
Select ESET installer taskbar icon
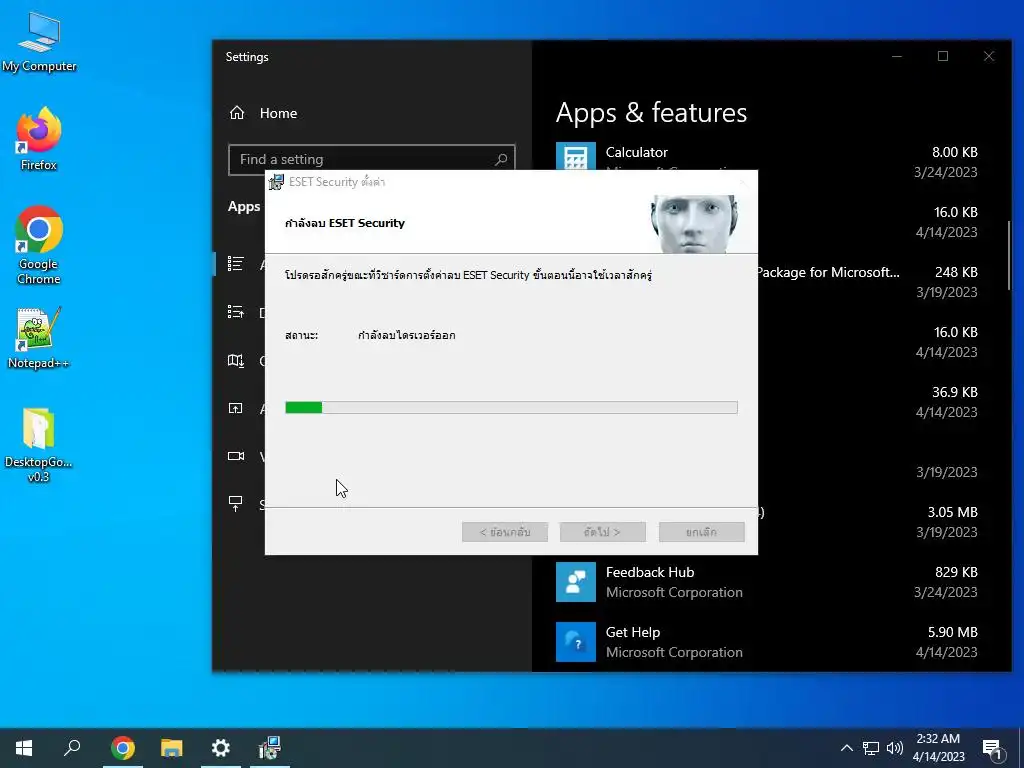pos(269,748)
